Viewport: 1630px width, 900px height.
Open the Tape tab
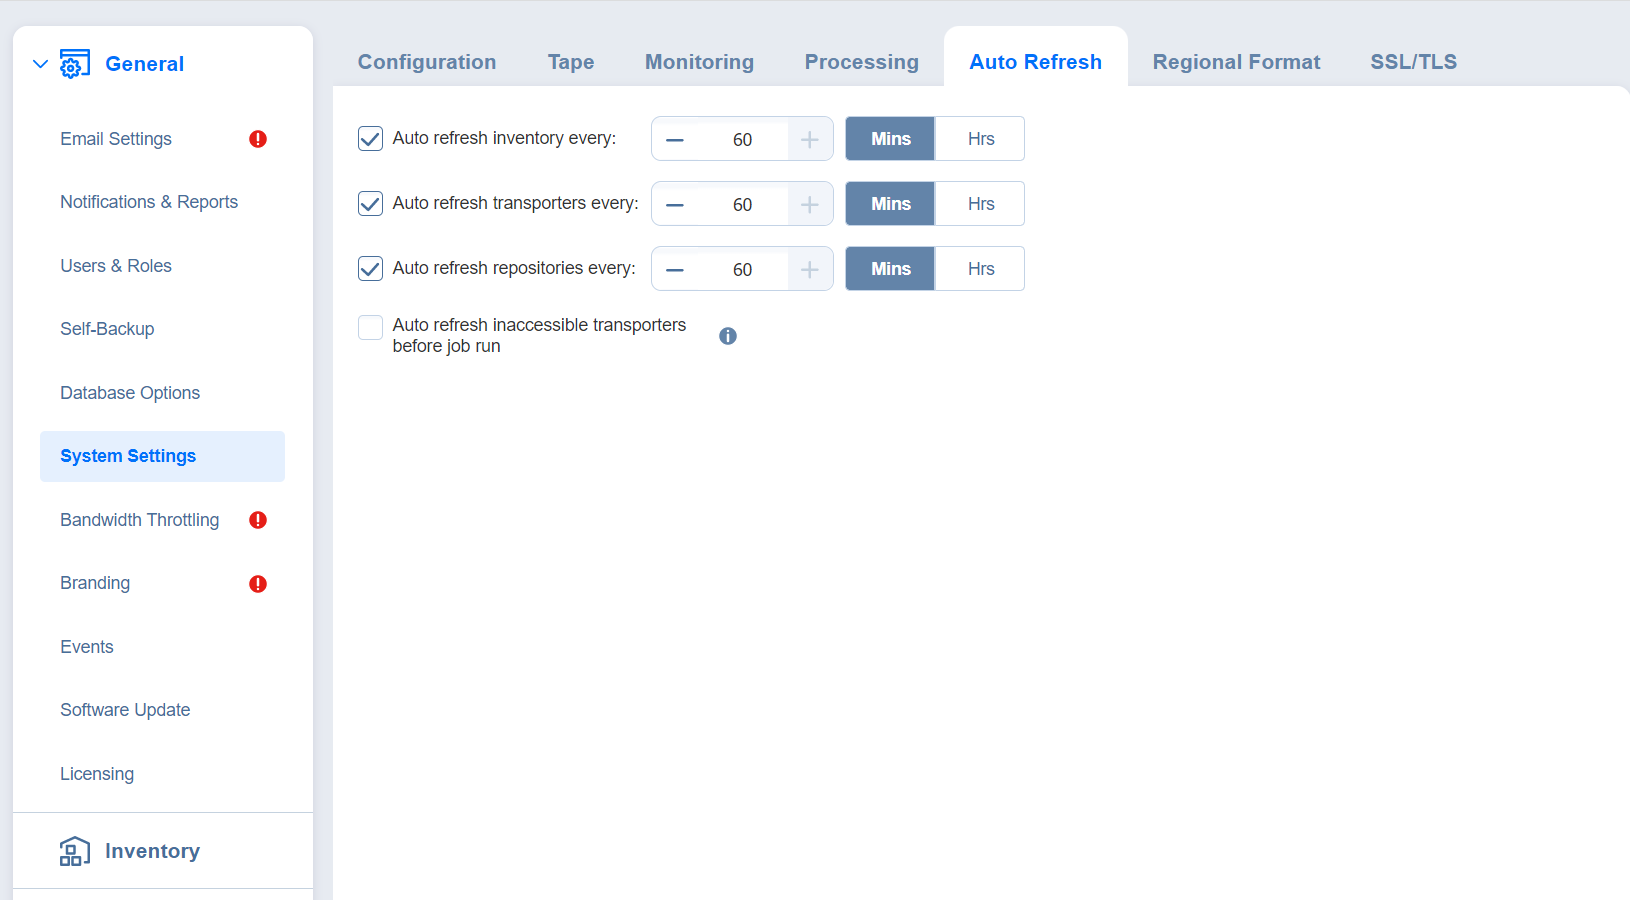coord(571,62)
